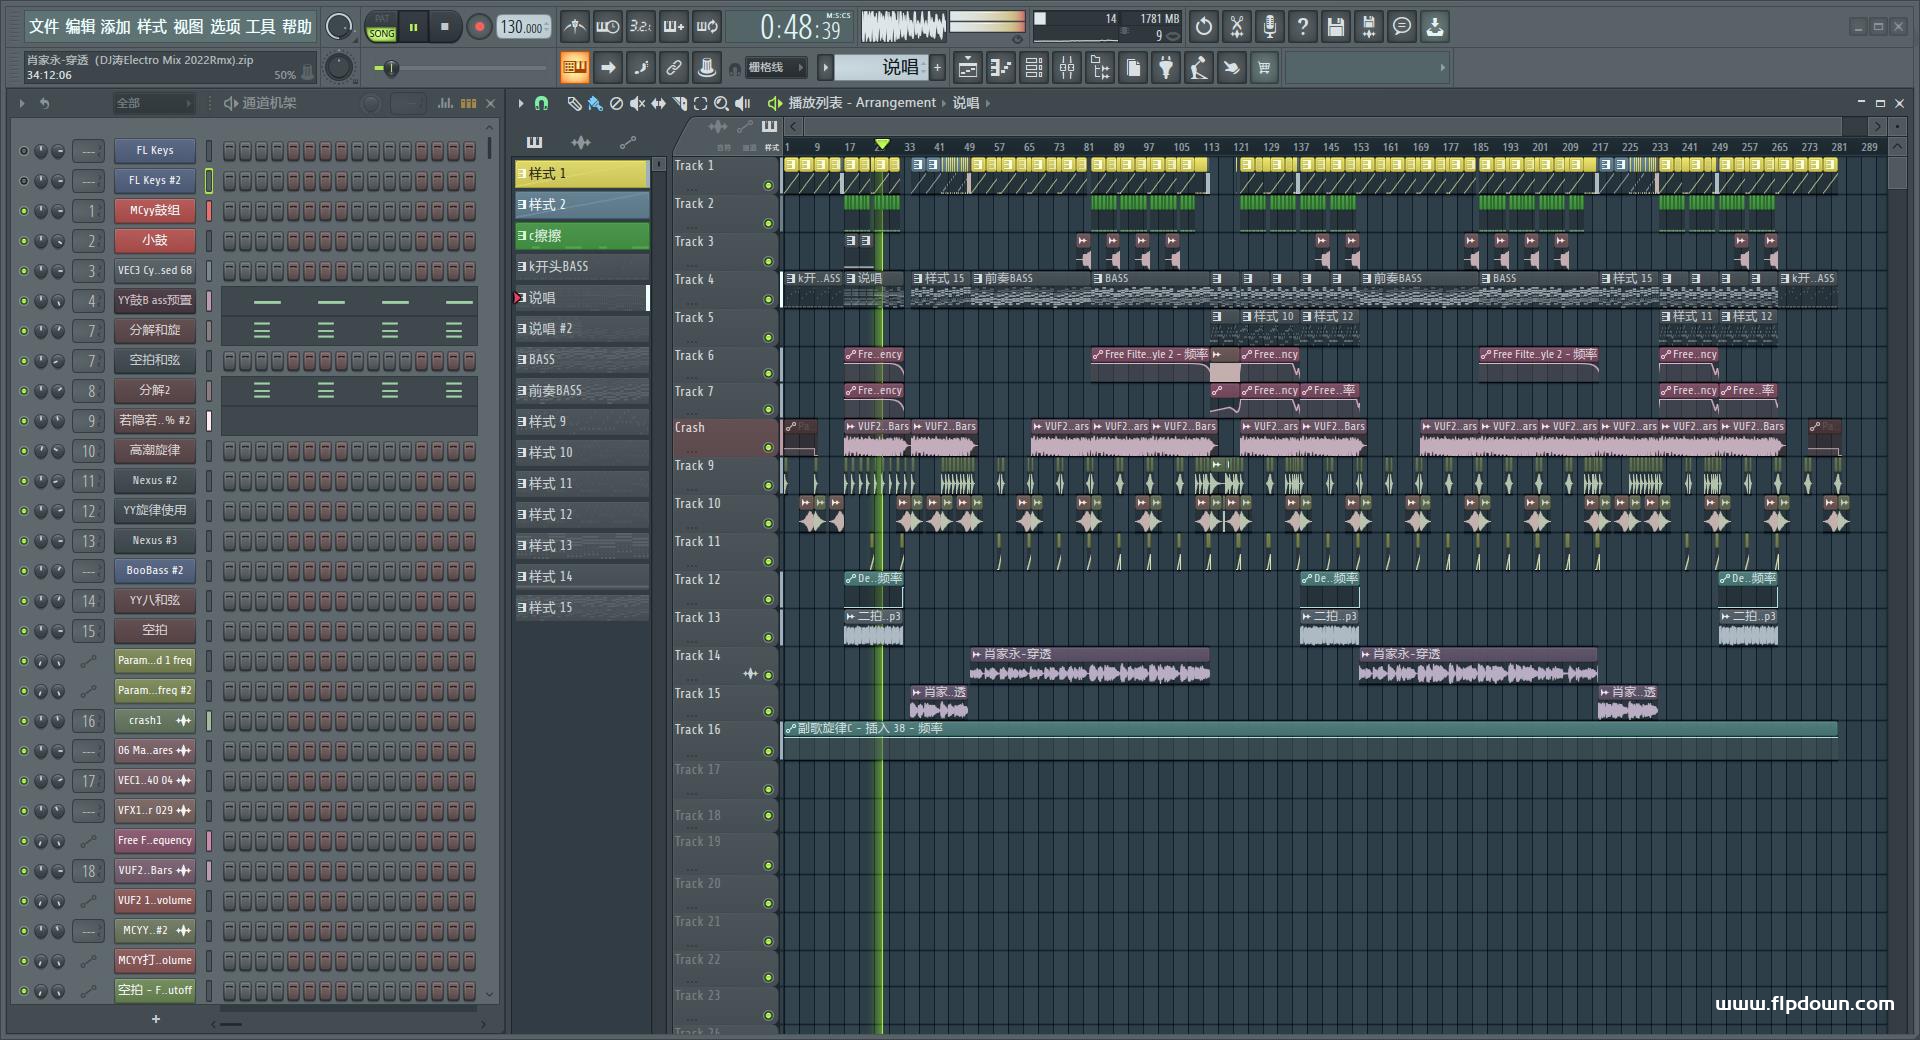Click the FL Keys #2 channel button
Screen dimensions: 1920x1040
[154, 180]
